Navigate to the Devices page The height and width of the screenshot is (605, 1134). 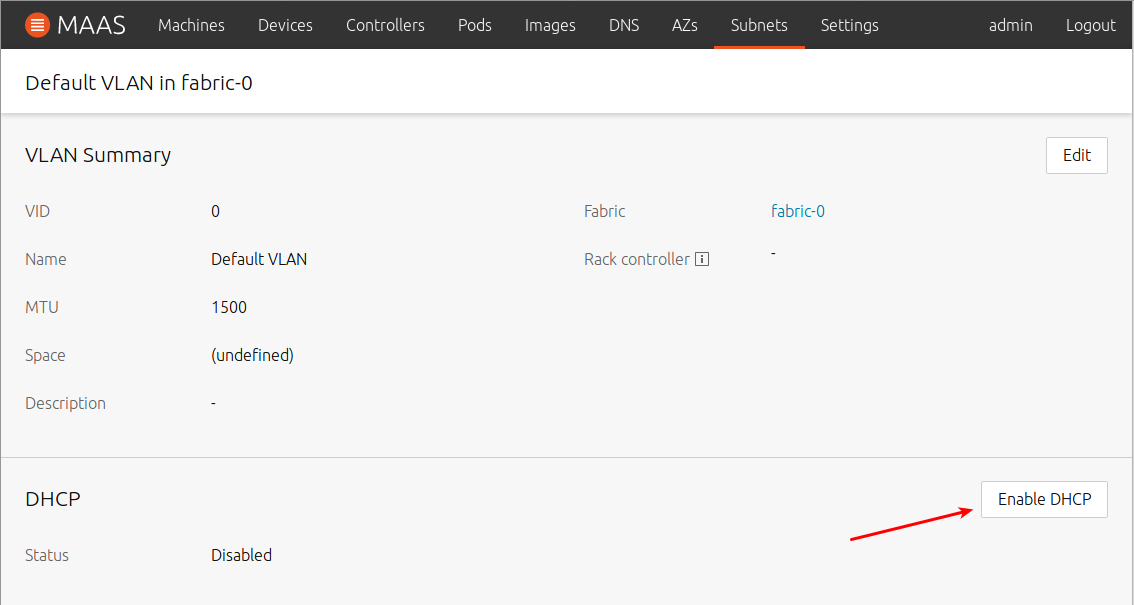pyautogui.click(x=285, y=25)
